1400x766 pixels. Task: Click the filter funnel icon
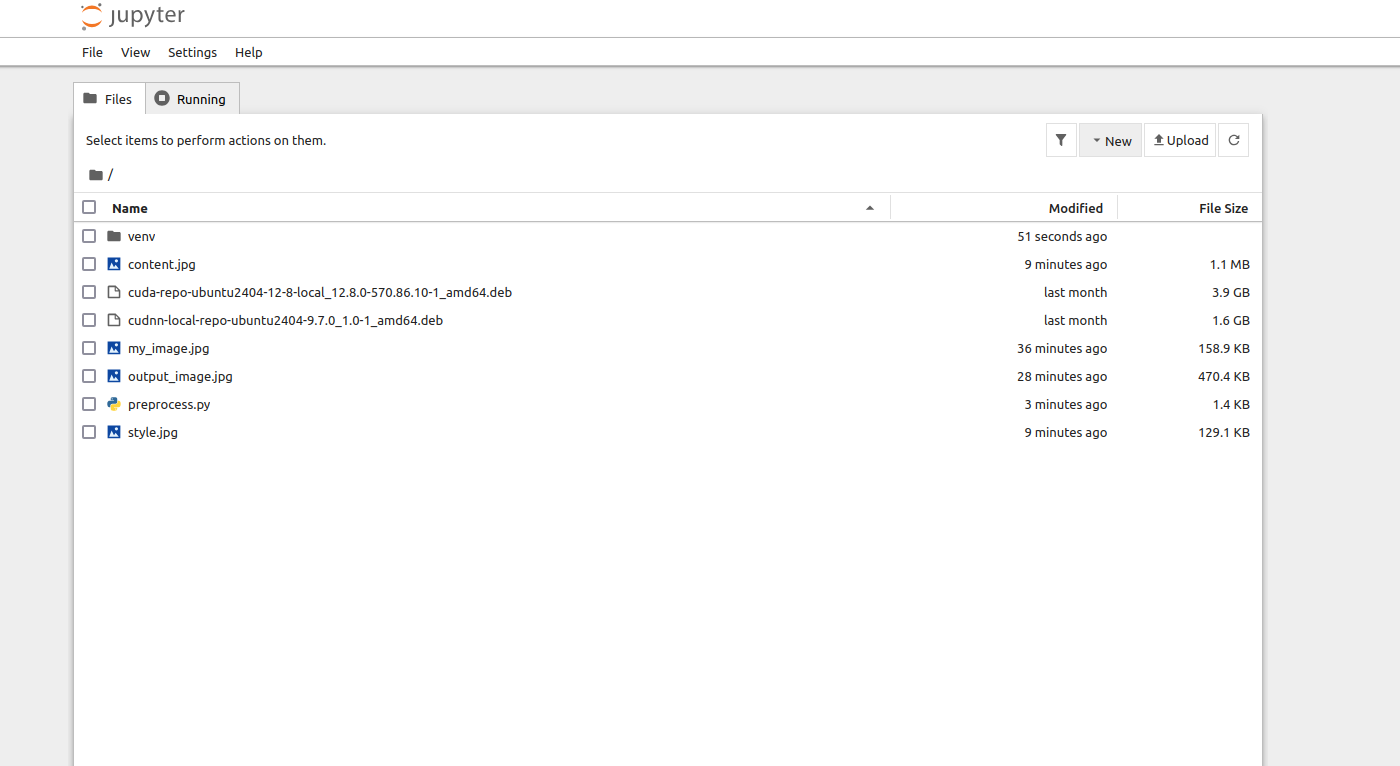(1061, 141)
